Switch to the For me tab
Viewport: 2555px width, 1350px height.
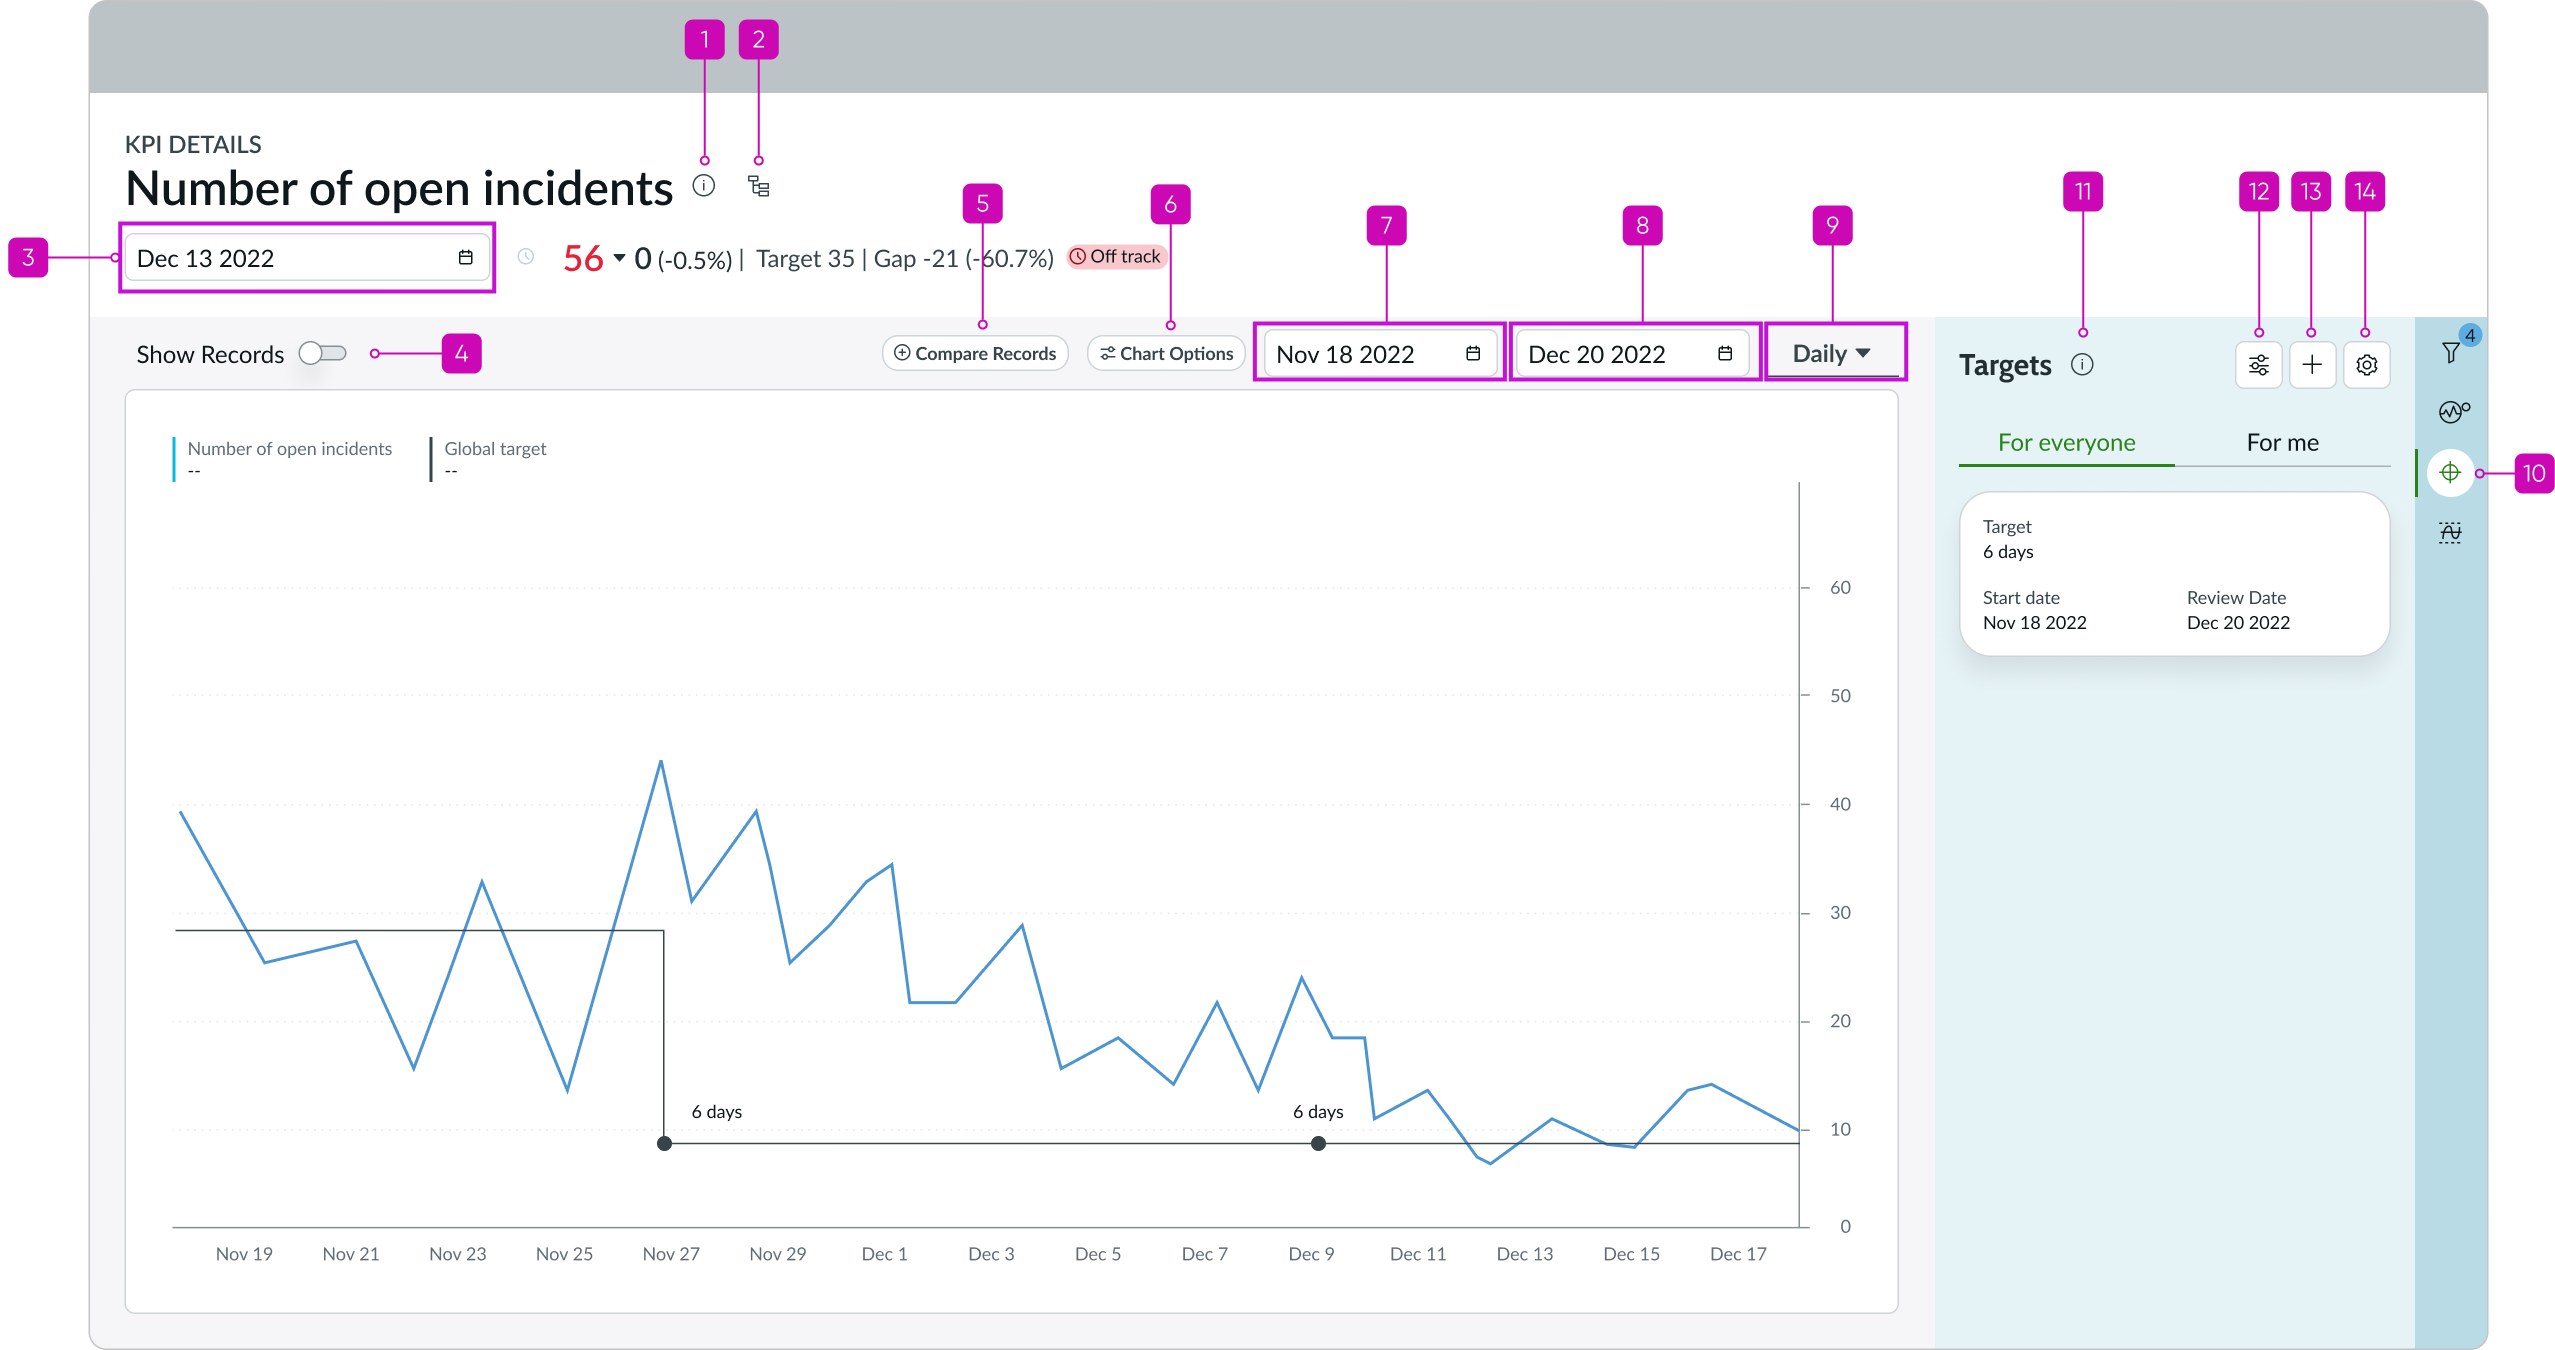click(2281, 442)
